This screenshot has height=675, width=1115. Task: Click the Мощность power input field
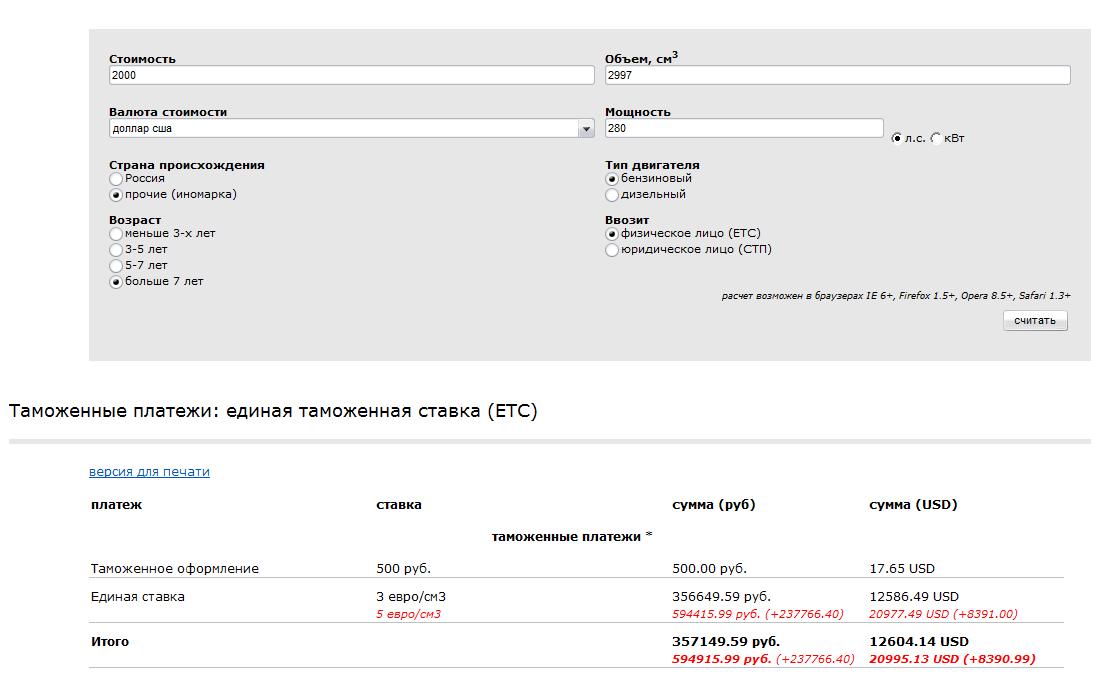coord(744,129)
